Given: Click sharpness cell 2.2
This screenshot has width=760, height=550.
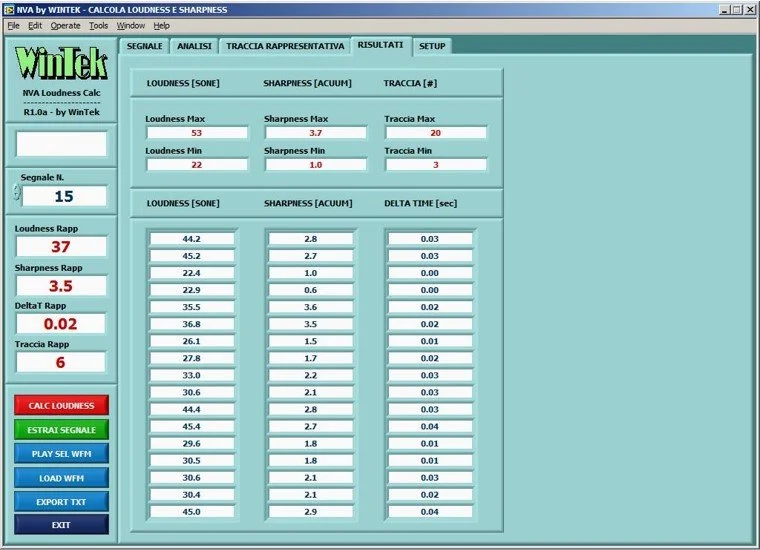Looking at the screenshot, I should coord(311,375).
